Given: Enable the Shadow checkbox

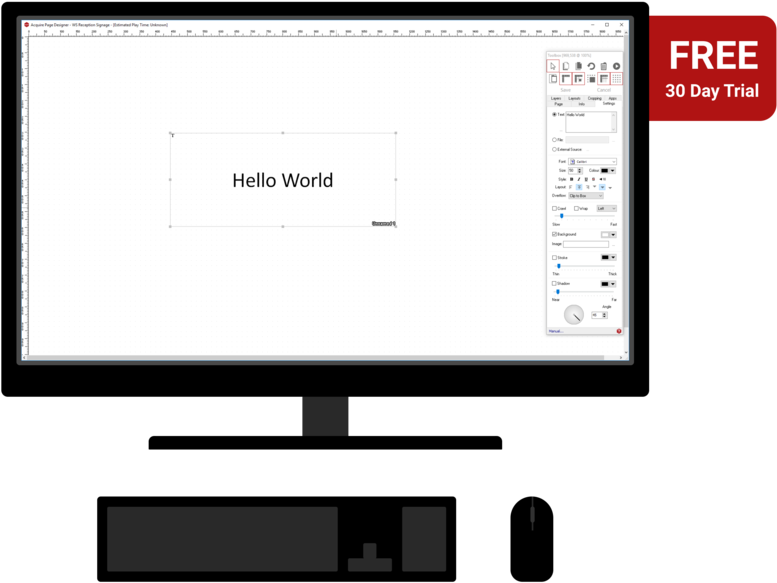Looking at the screenshot, I should pyautogui.click(x=555, y=283).
